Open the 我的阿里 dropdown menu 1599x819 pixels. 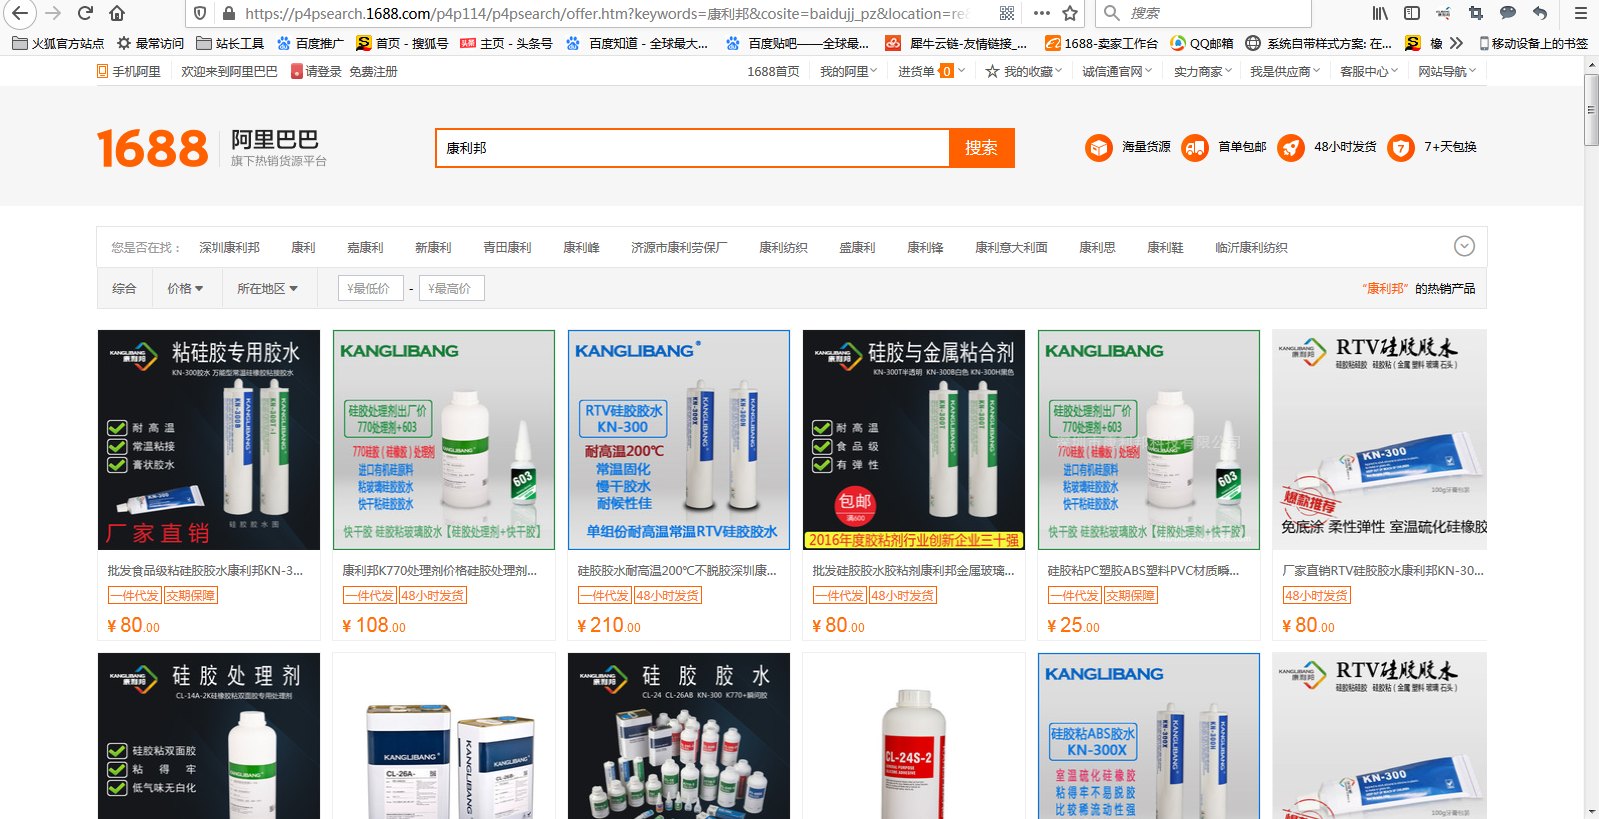(x=848, y=71)
